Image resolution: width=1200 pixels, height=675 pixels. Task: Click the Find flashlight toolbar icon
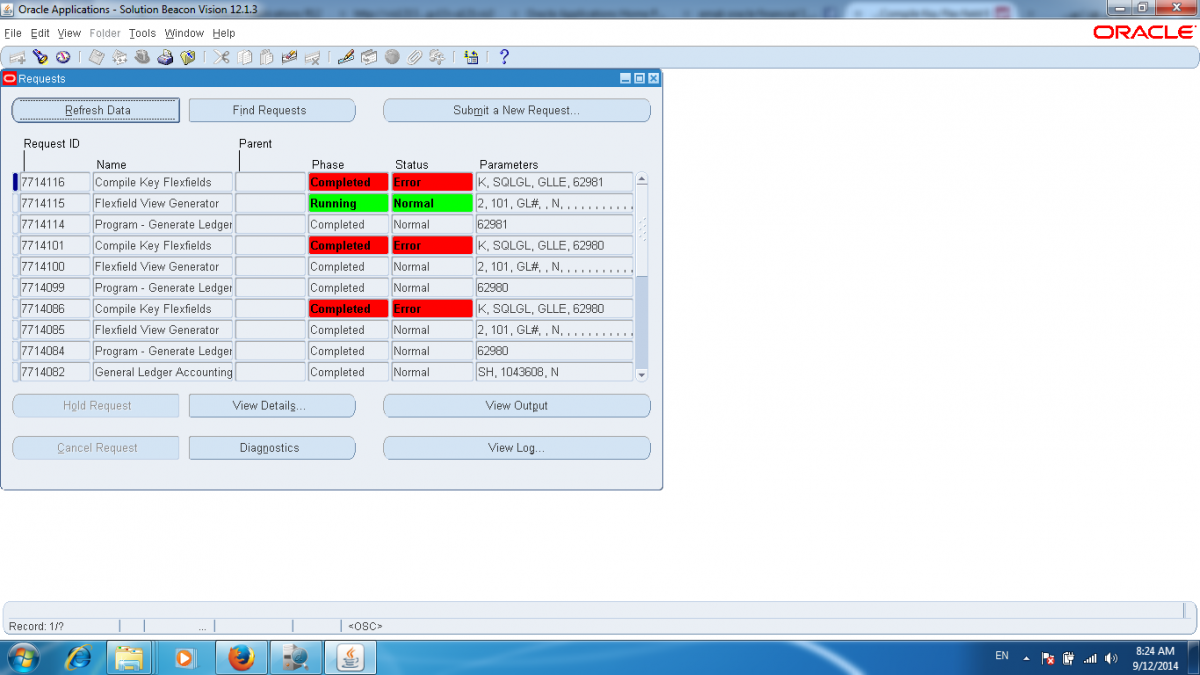tap(40, 57)
